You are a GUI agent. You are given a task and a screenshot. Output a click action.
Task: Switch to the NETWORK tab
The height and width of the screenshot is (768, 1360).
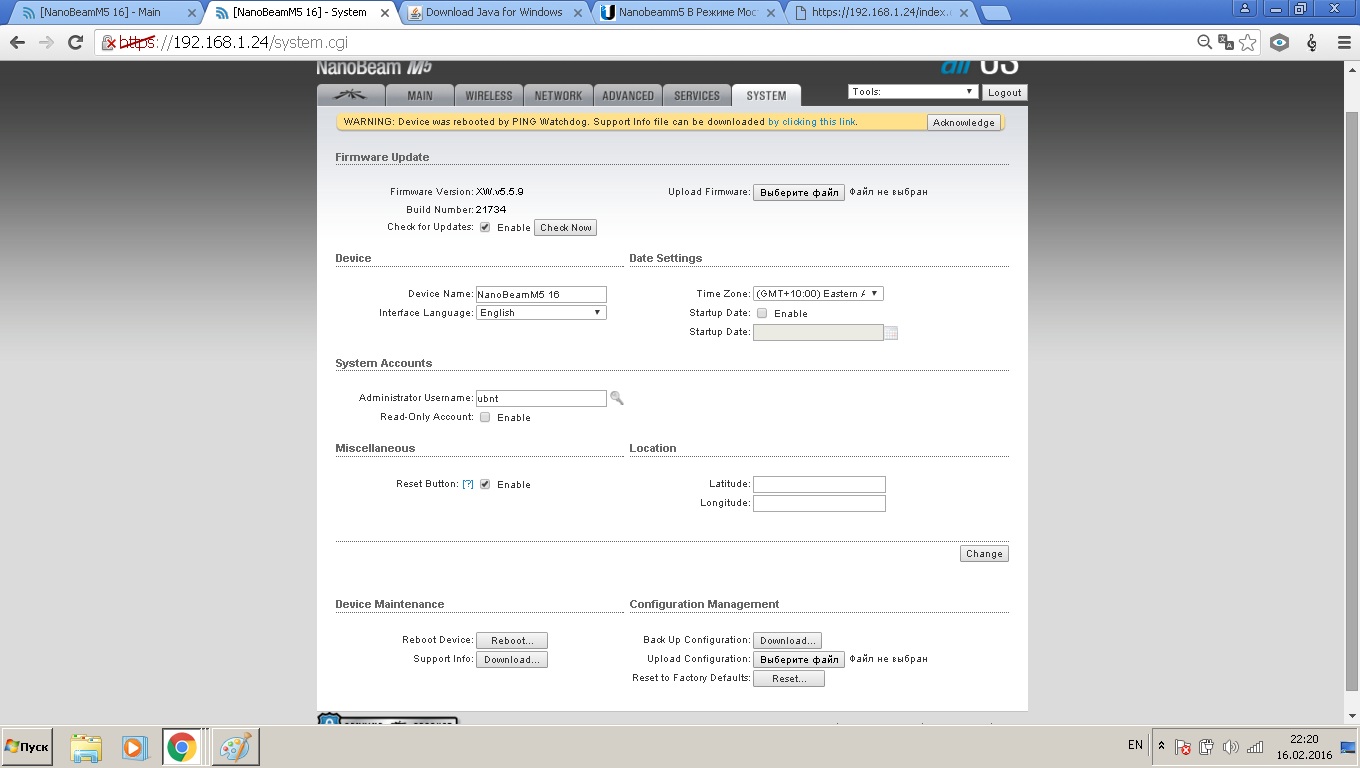[558, 95]
